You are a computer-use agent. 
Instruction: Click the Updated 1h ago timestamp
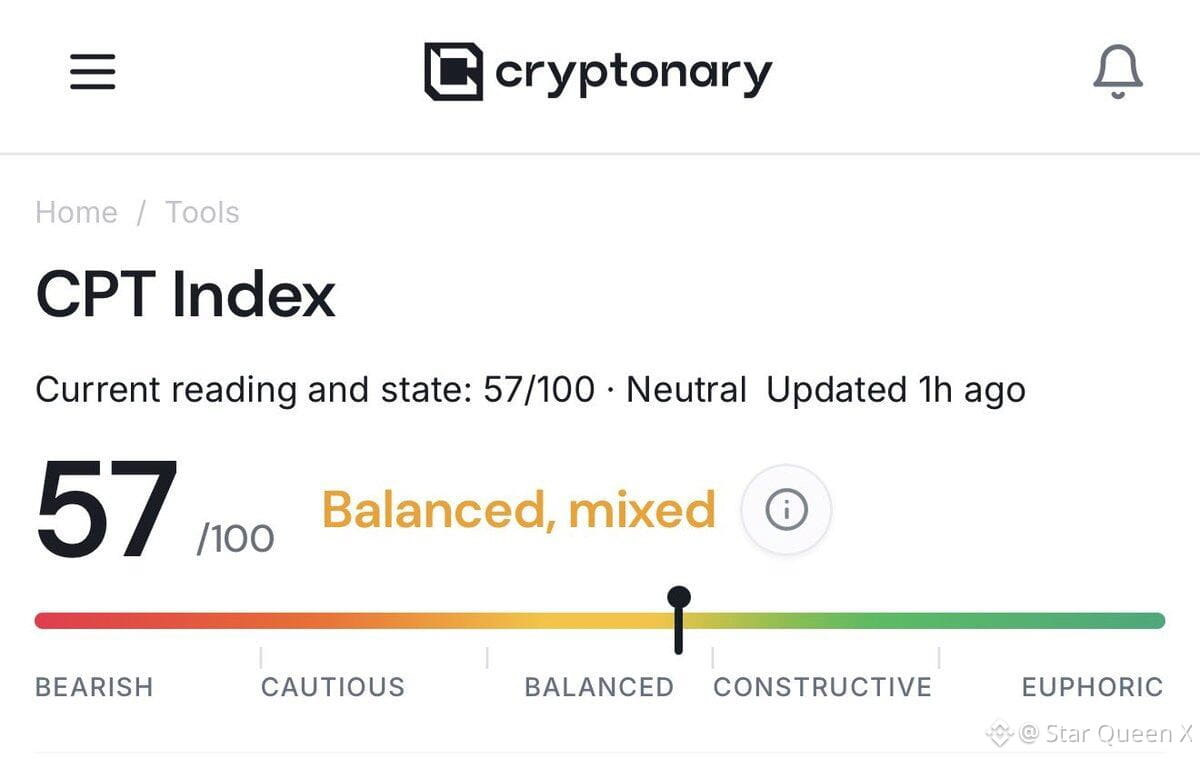click(896, 390)
